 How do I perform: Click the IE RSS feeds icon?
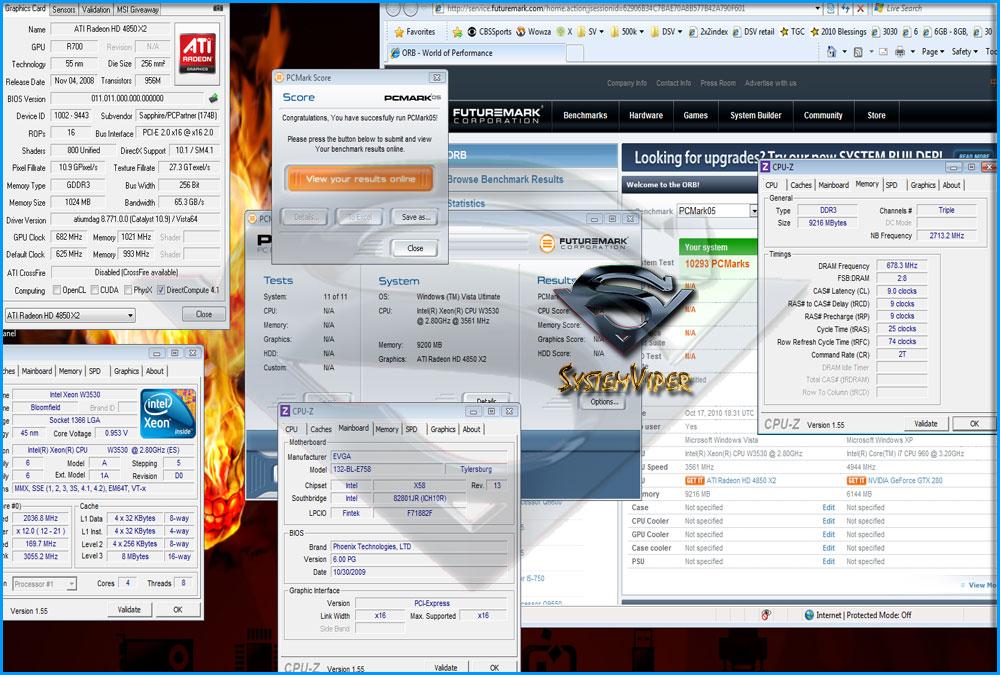click(858, 52)
